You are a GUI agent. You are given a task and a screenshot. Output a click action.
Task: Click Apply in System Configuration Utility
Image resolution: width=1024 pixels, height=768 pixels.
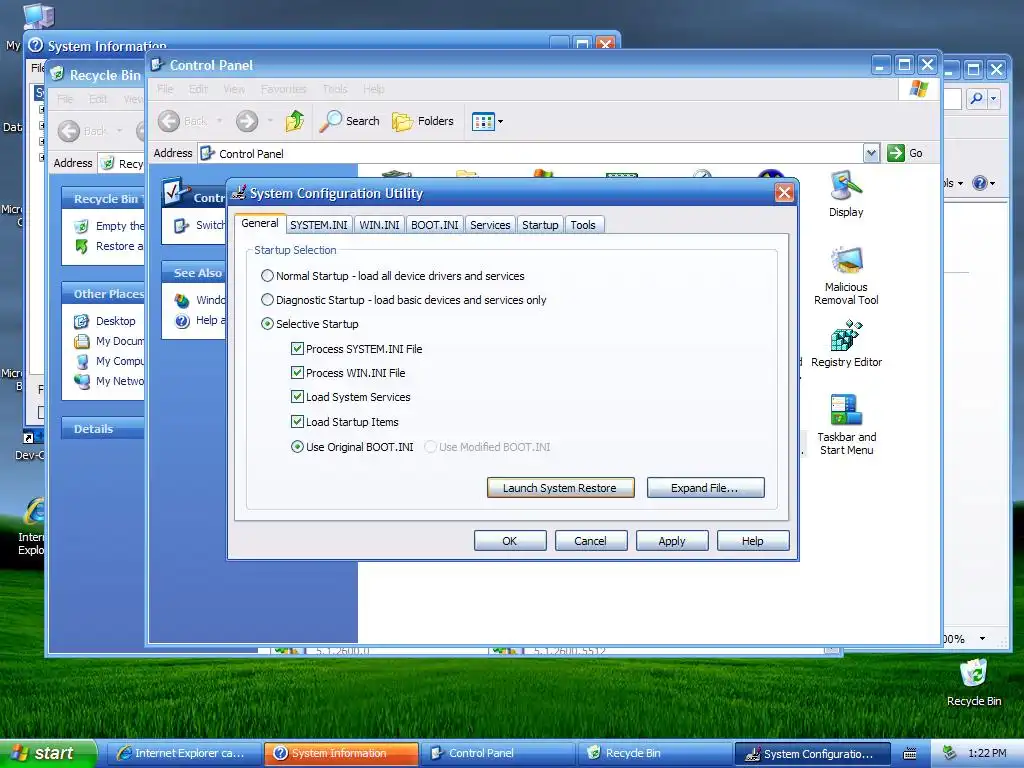pyautogui.click(x=672, y=541)
